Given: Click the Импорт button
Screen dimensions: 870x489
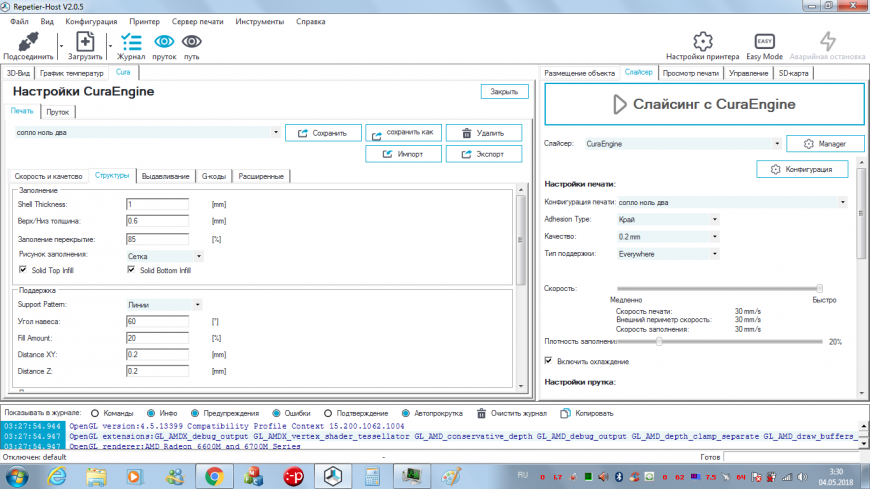Looking at the screenshot, I should 403,154.
